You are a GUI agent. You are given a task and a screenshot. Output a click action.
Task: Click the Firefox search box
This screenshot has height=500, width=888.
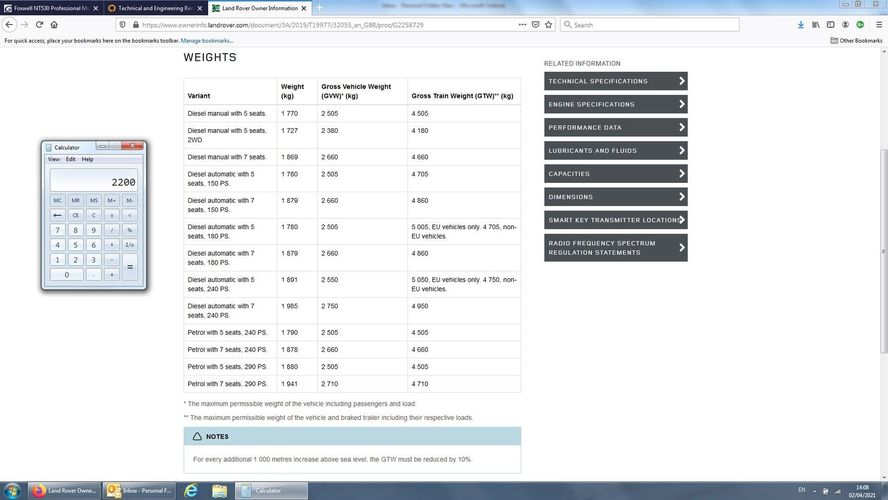coord(650,25)
